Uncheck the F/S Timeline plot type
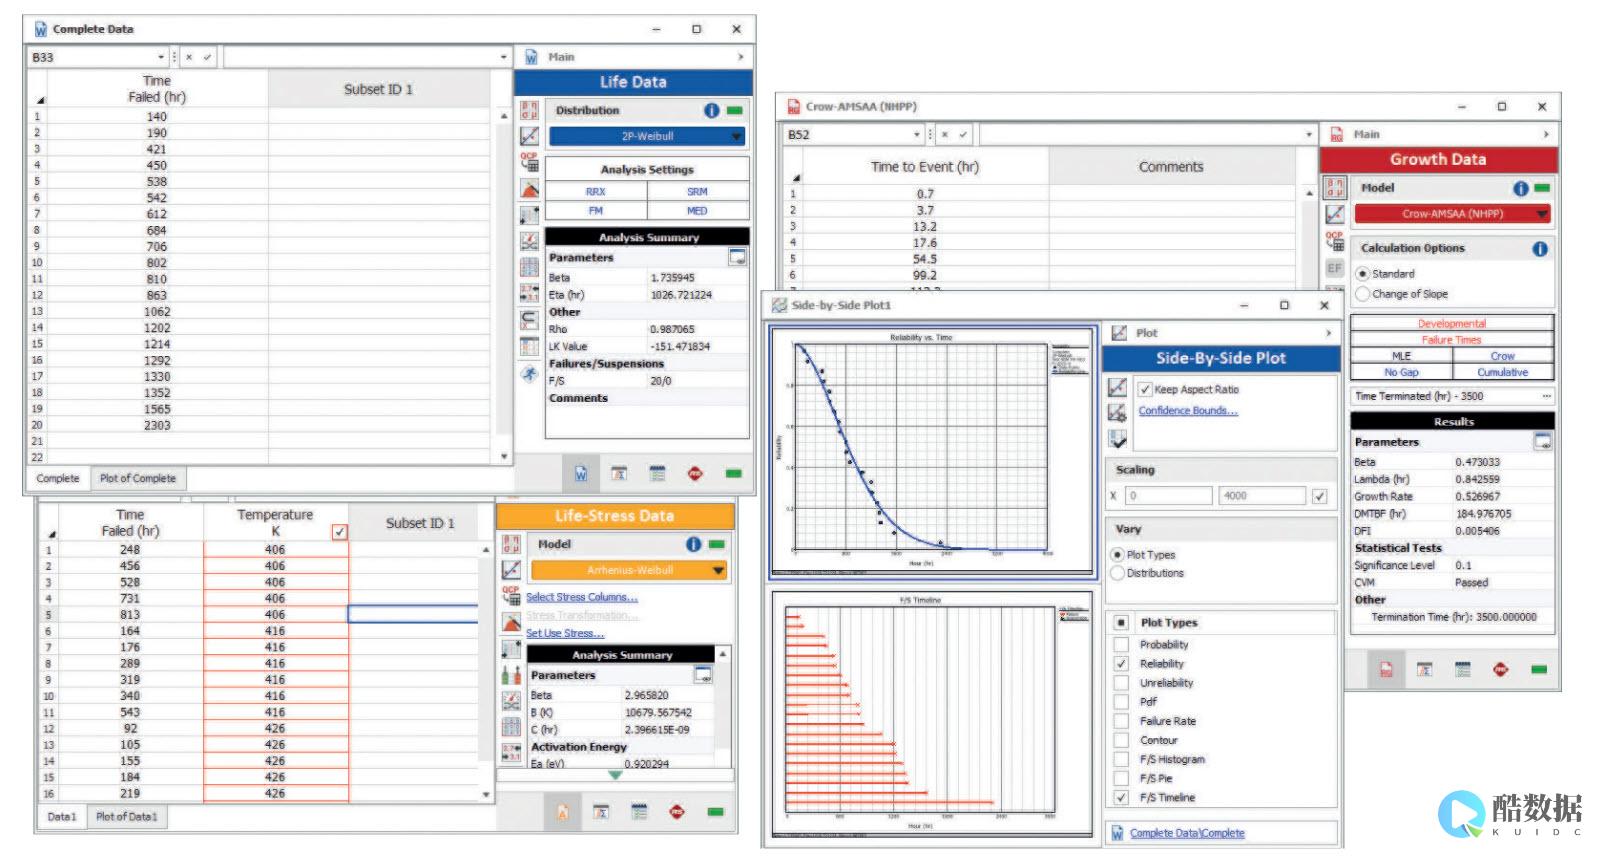Image resolution: width=1605 pixels, height=860 pixels. (1121, 798)
